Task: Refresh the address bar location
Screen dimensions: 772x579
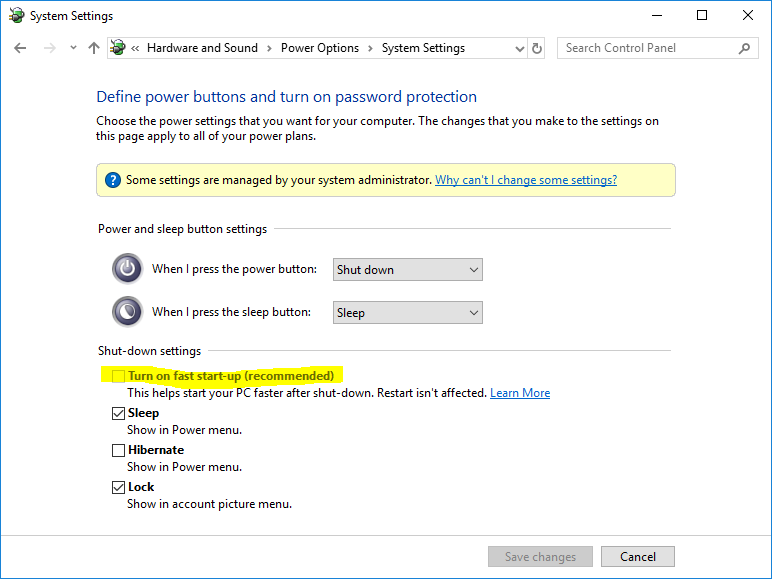Action: click(537, 48)
